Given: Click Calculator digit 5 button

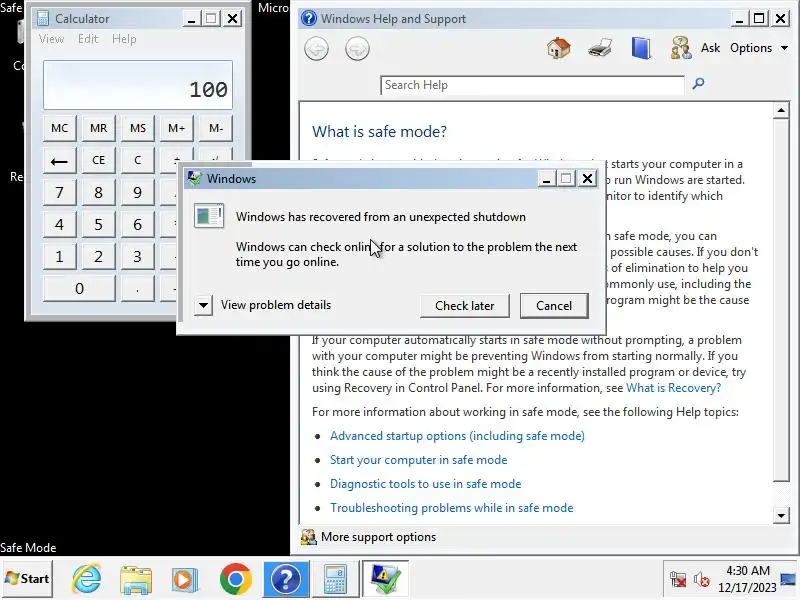Looking at the screenshot, I should click(98, 224).
